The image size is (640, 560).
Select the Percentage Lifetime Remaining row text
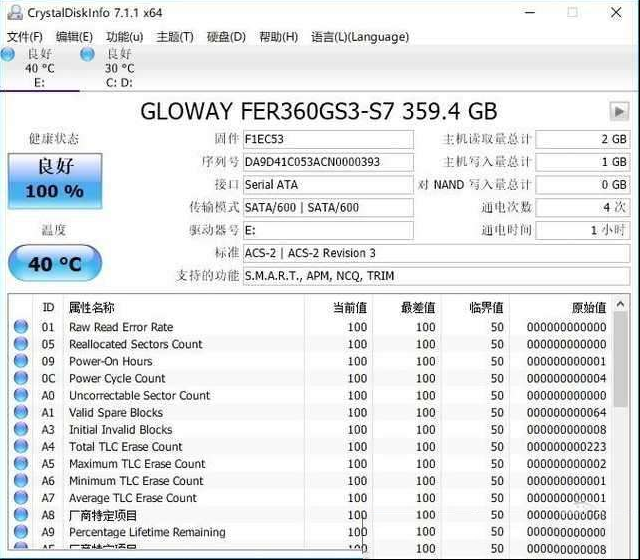[147, 532]
